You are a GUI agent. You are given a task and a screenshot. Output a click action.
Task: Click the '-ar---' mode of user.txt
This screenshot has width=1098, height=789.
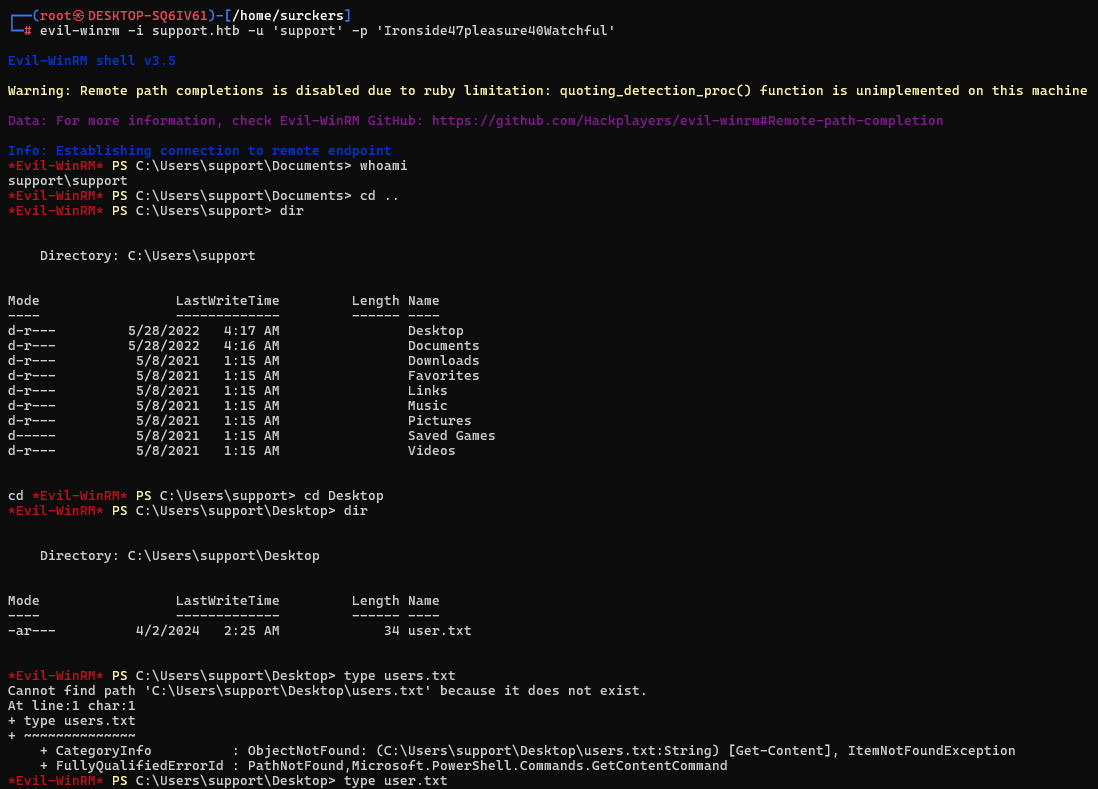[32, 631]
